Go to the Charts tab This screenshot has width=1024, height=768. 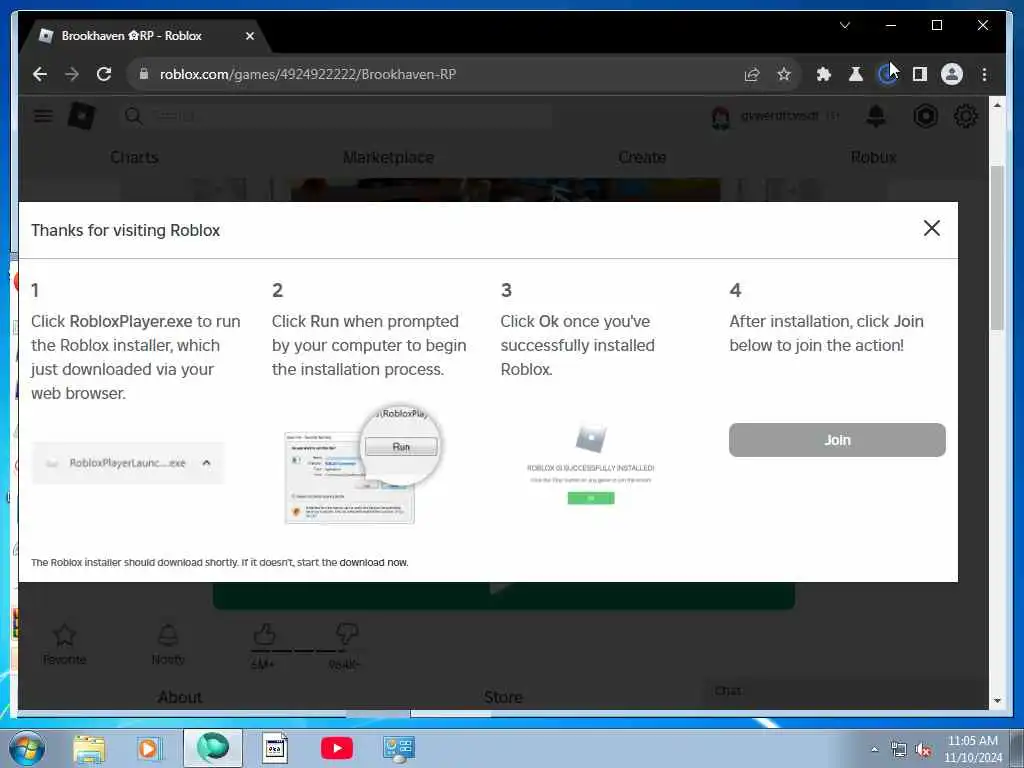click(x=135, y=157)
